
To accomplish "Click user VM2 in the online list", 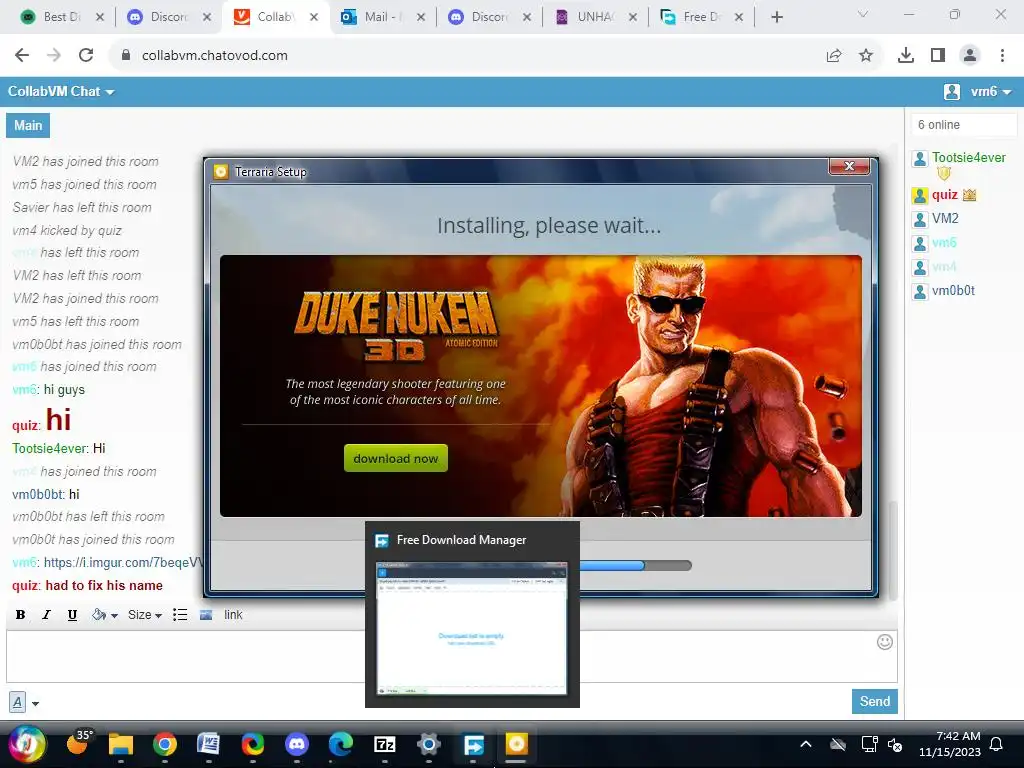I will pyautogui.click(x=945, y=218).
